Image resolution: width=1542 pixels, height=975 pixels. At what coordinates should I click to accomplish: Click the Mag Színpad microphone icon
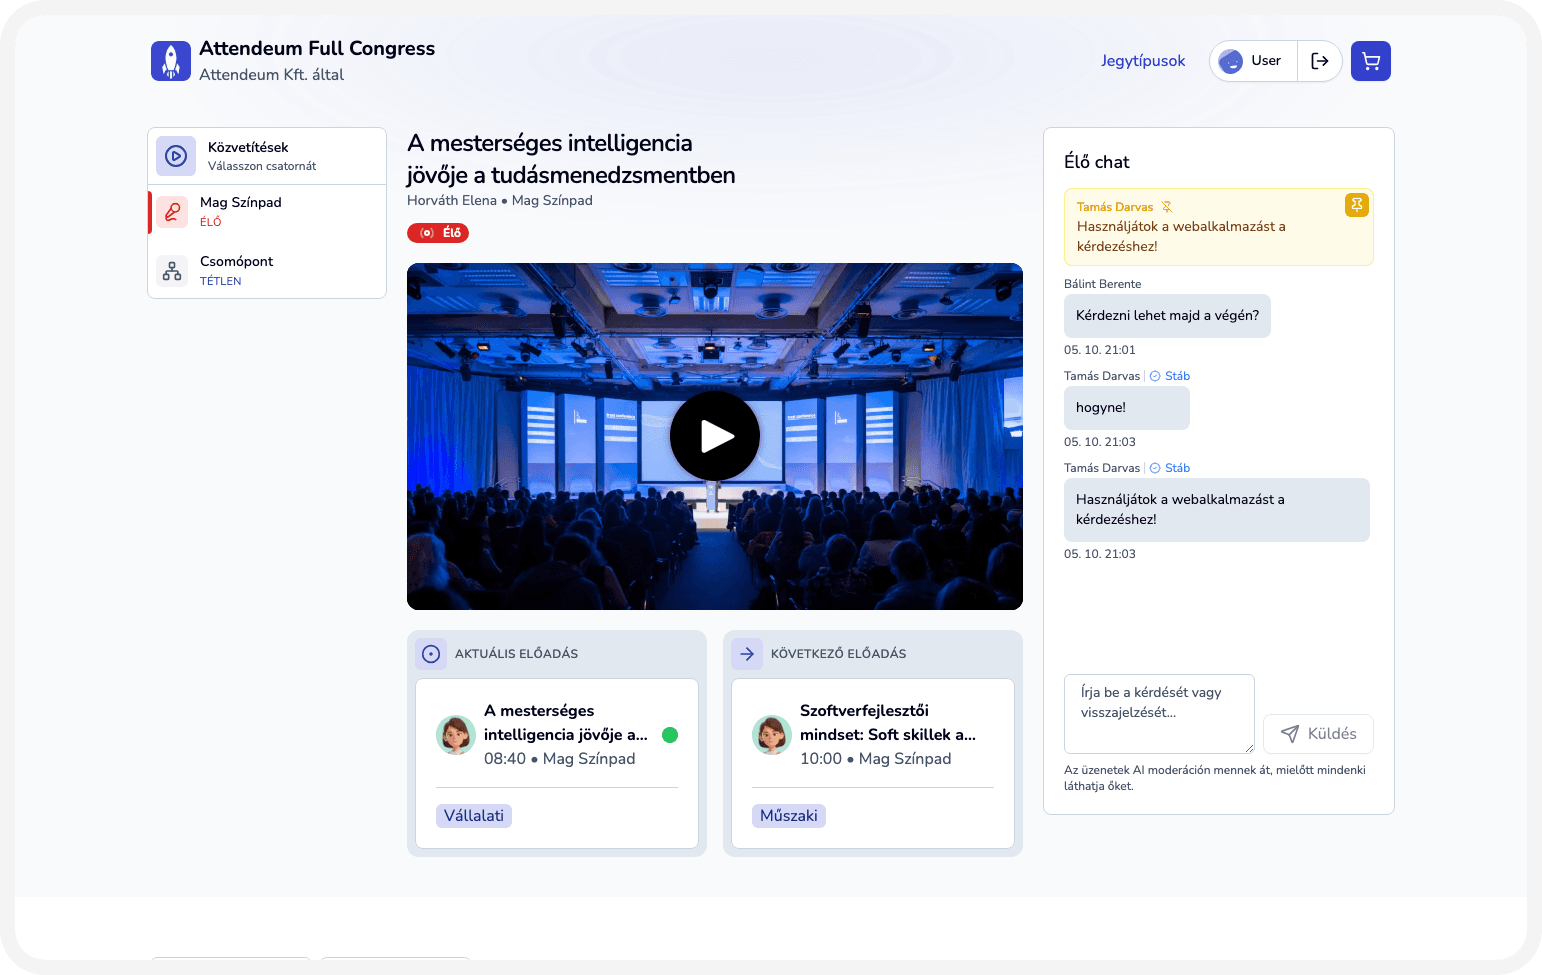172,212
